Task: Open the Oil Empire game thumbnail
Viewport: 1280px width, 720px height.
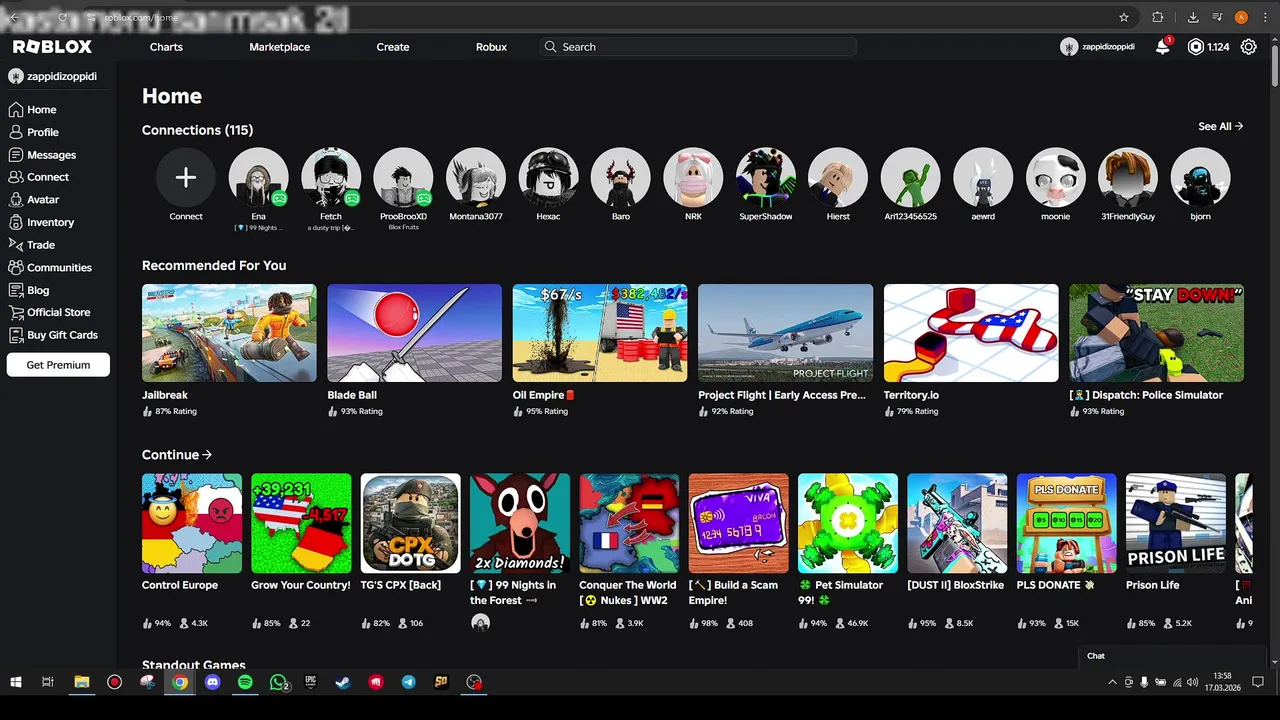Action: pyautogui.click(x=600, y=333)
